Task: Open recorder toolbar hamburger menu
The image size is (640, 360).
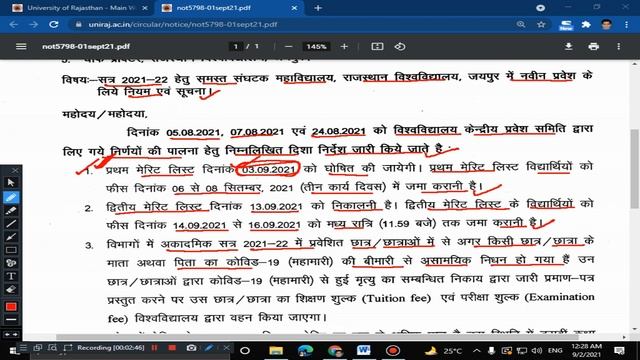Action: click(x=24, y=348)
